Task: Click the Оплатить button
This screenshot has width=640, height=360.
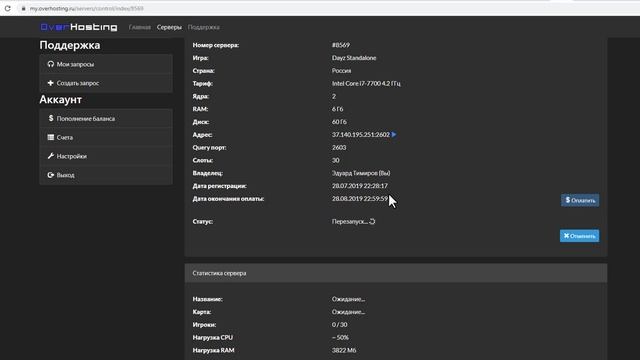Action: (x=580, y=200)
